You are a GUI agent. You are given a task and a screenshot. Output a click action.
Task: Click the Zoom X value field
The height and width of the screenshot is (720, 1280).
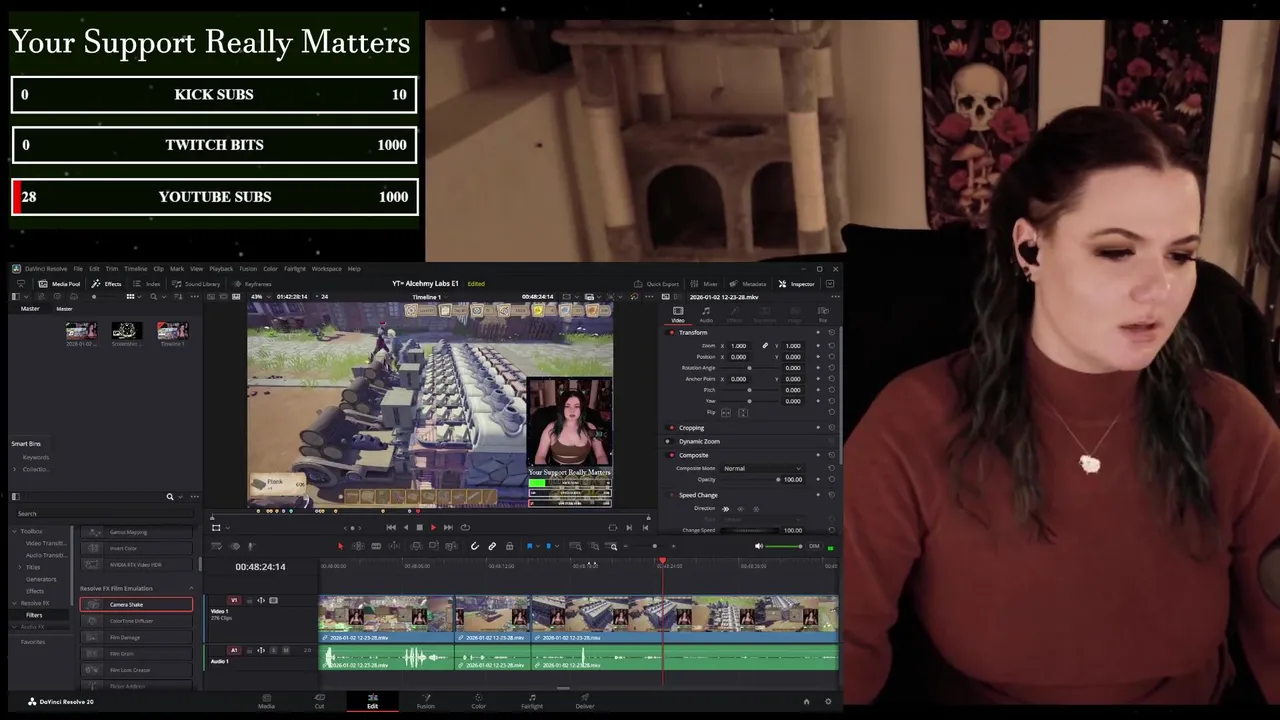740,346
